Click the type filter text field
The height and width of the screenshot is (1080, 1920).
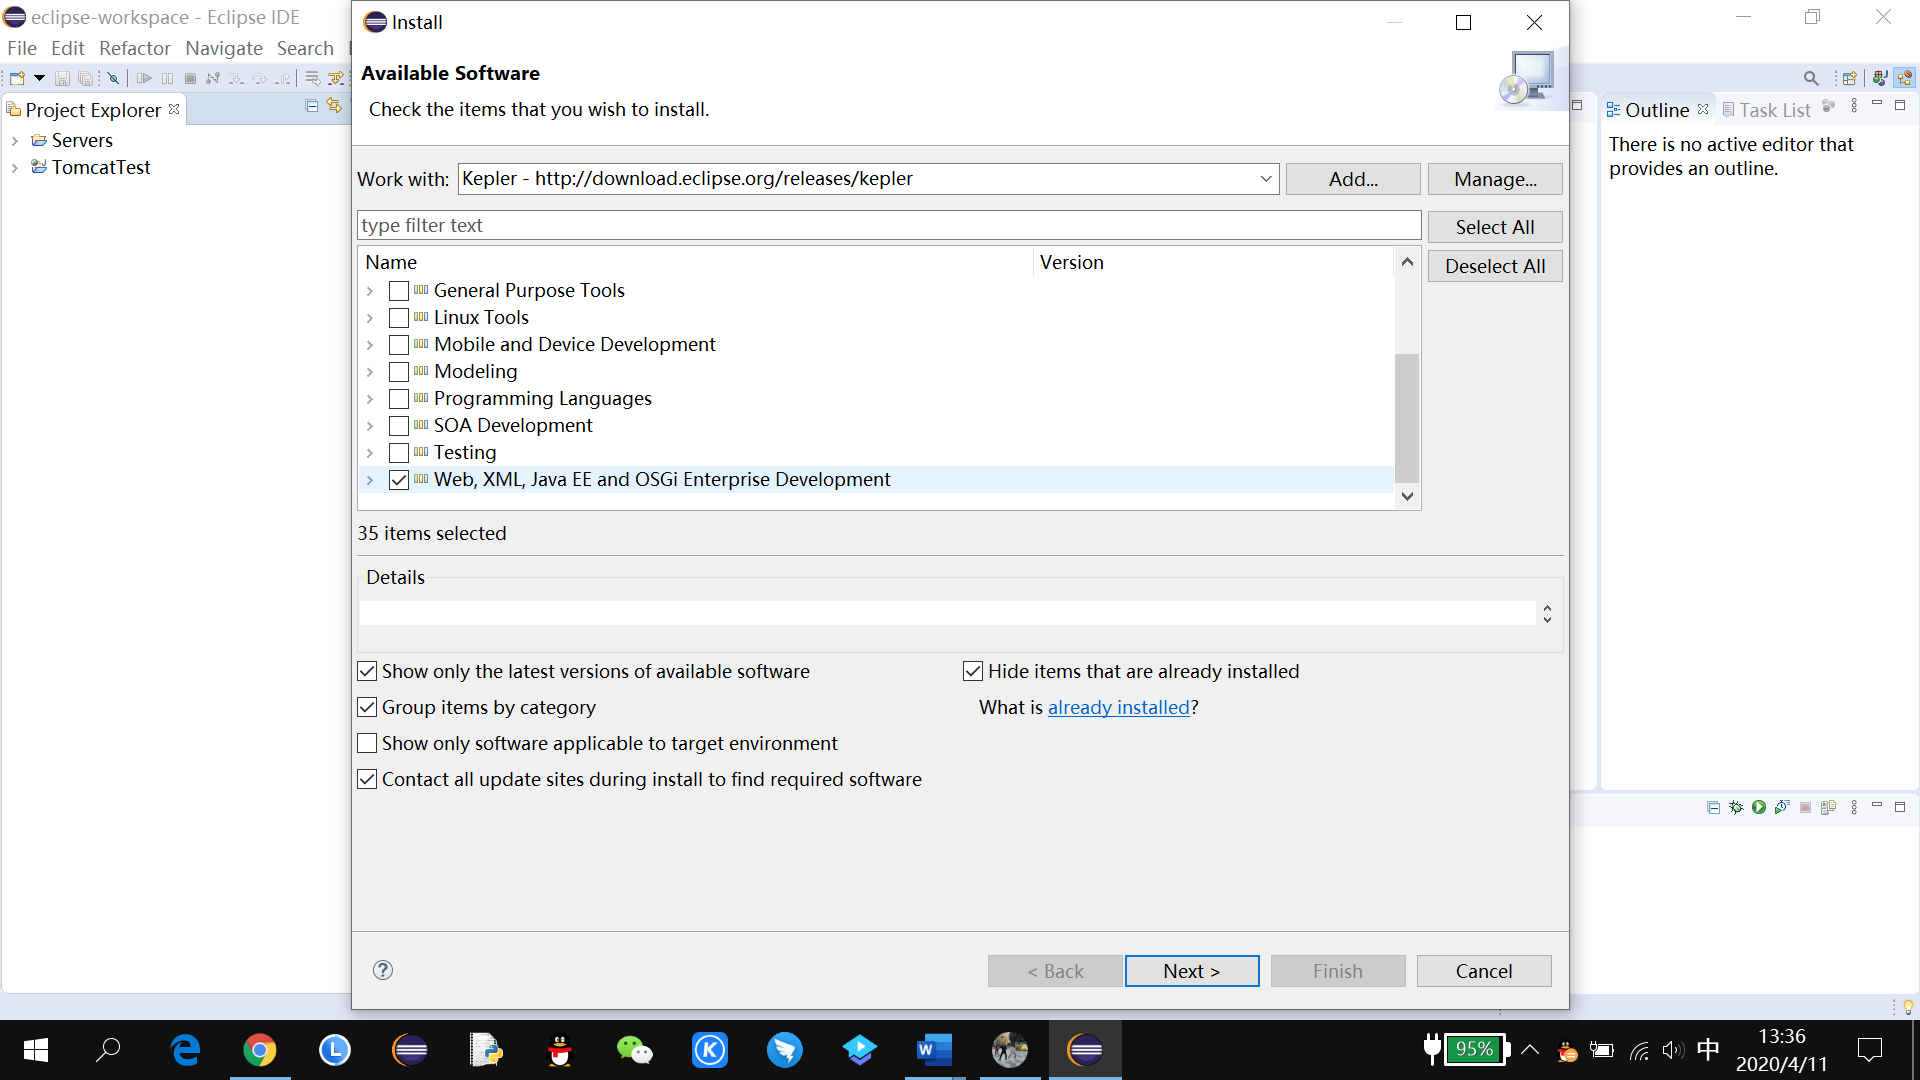click(x=888, y=226)
